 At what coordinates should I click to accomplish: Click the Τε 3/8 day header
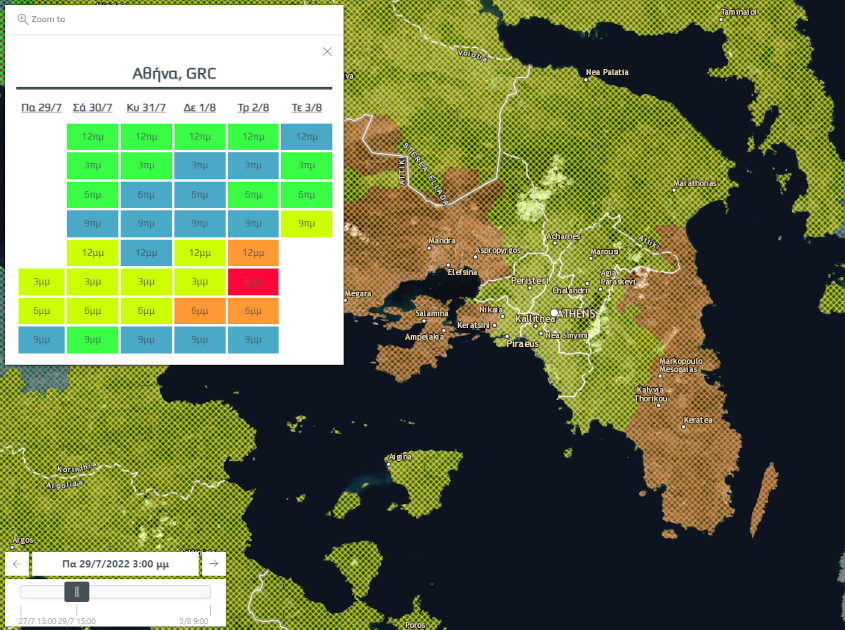point(306,108)
